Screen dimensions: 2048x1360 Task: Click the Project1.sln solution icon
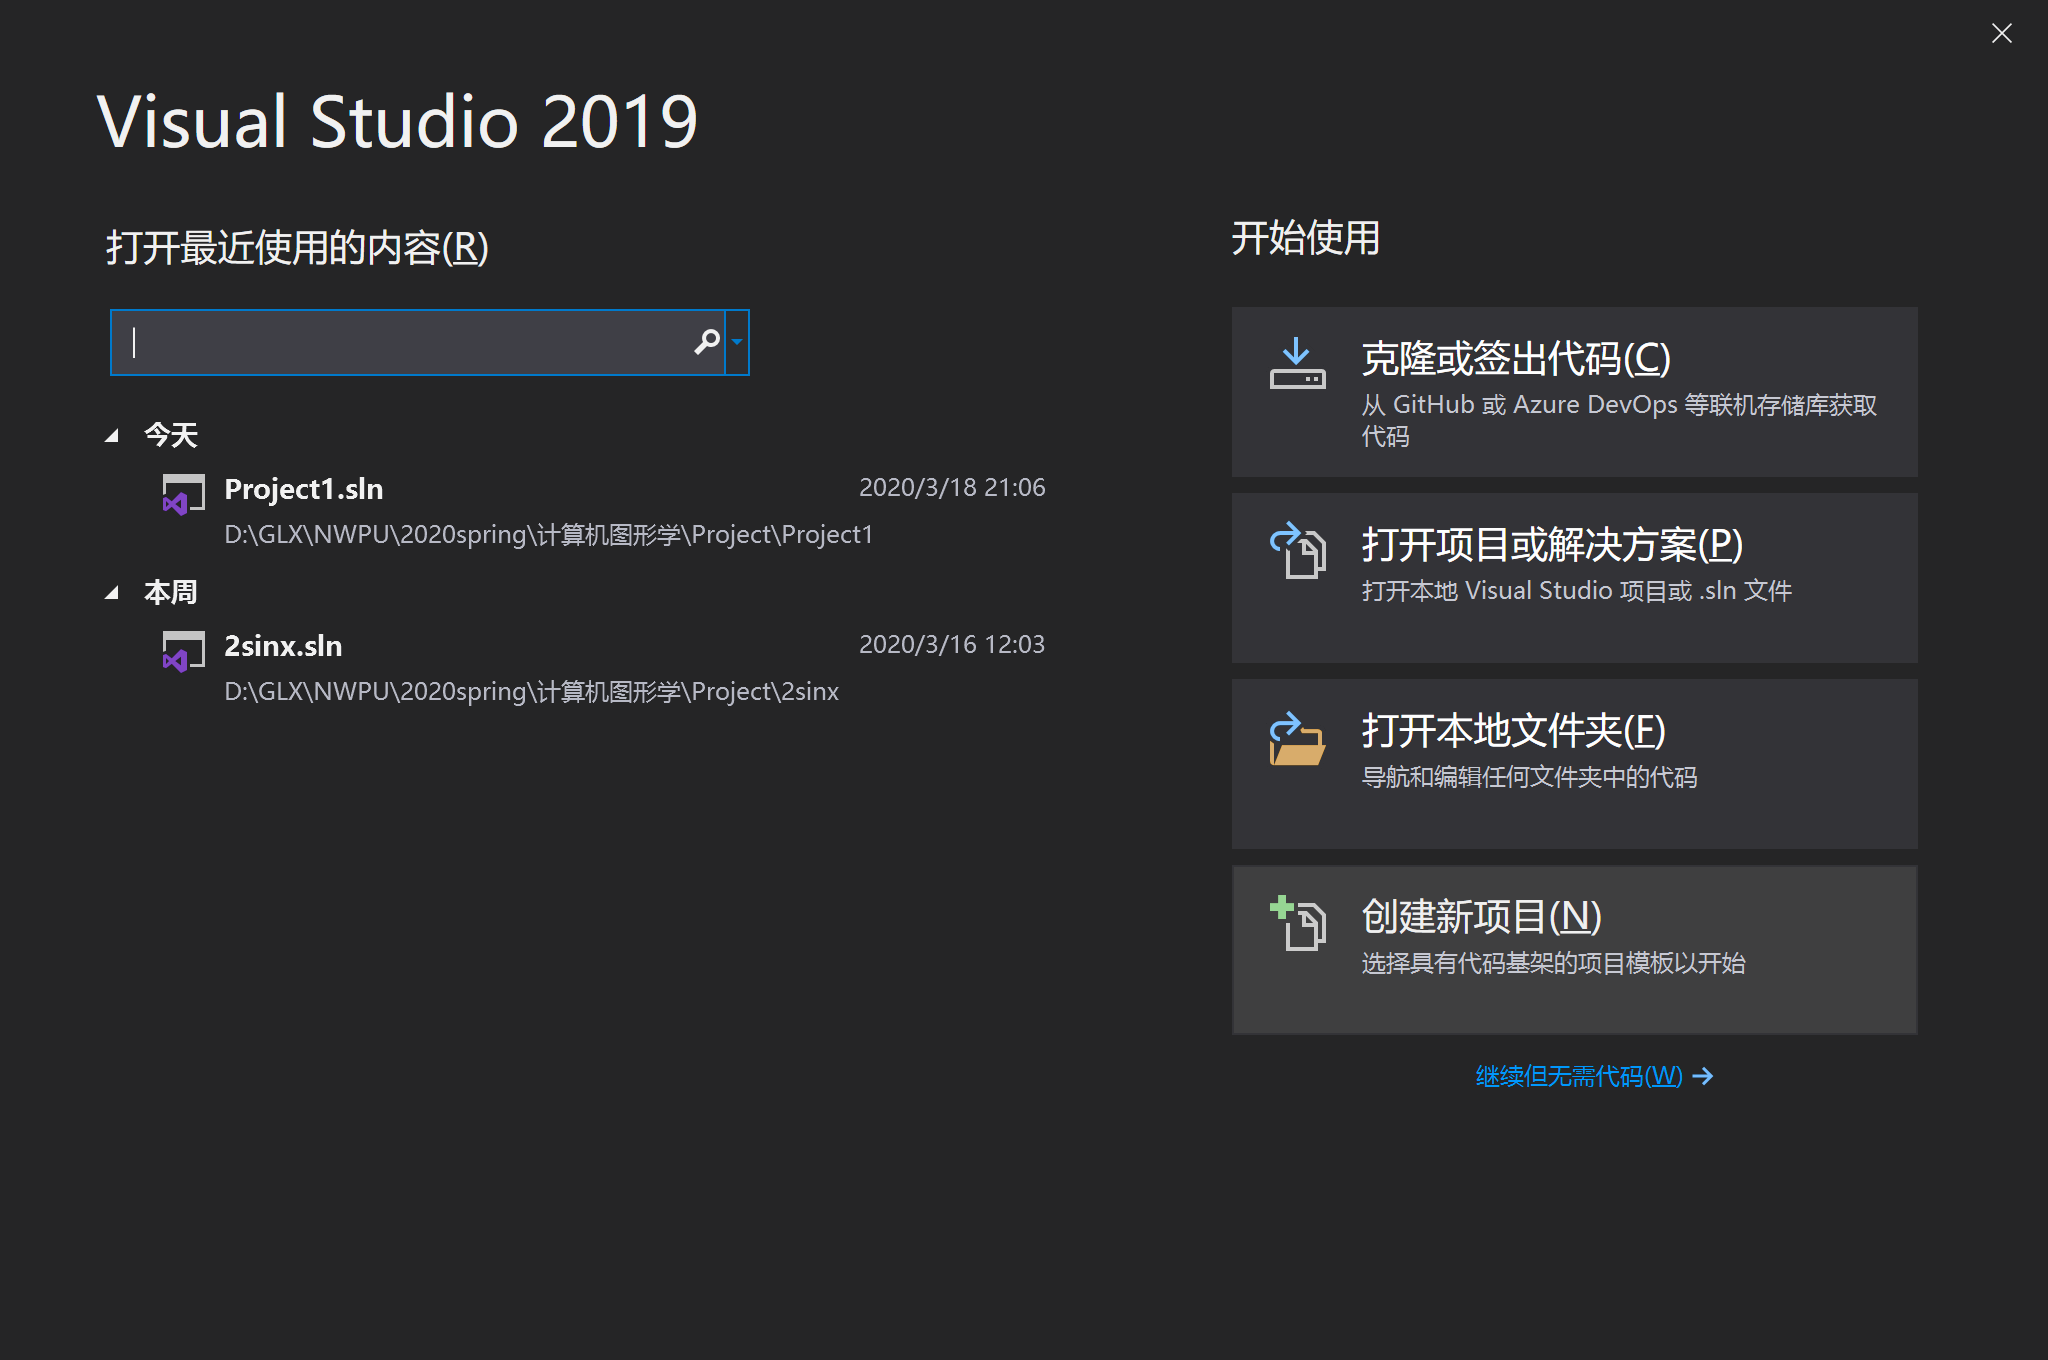[x=183, y=494]
